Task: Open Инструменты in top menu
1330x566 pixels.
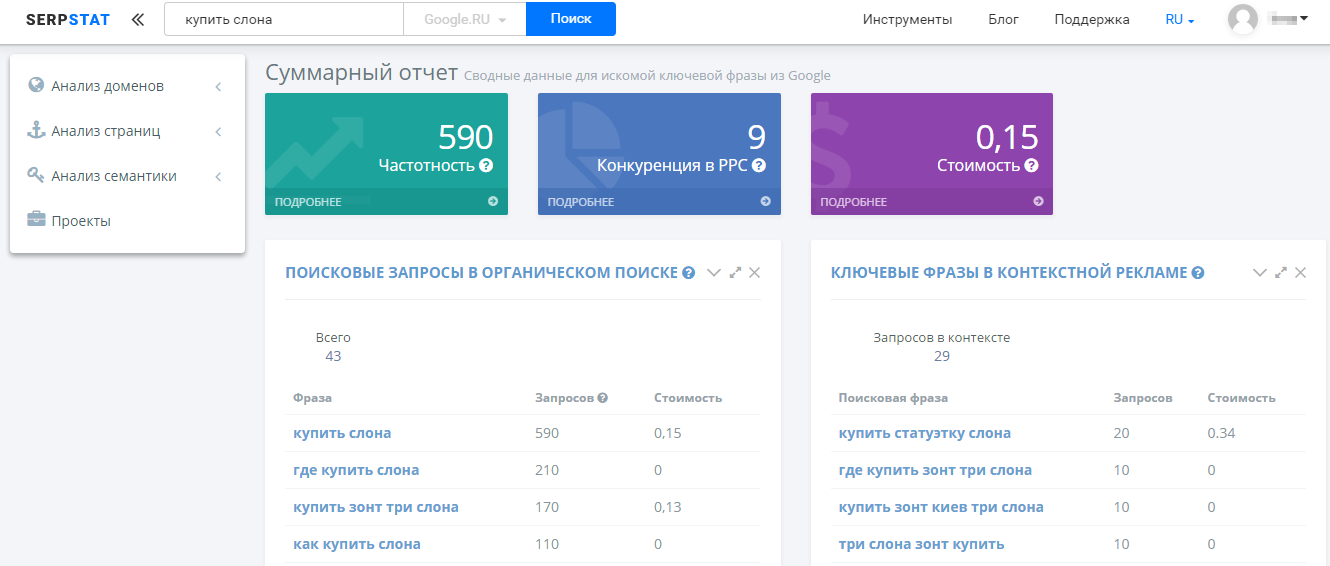Action: (907, 19)
